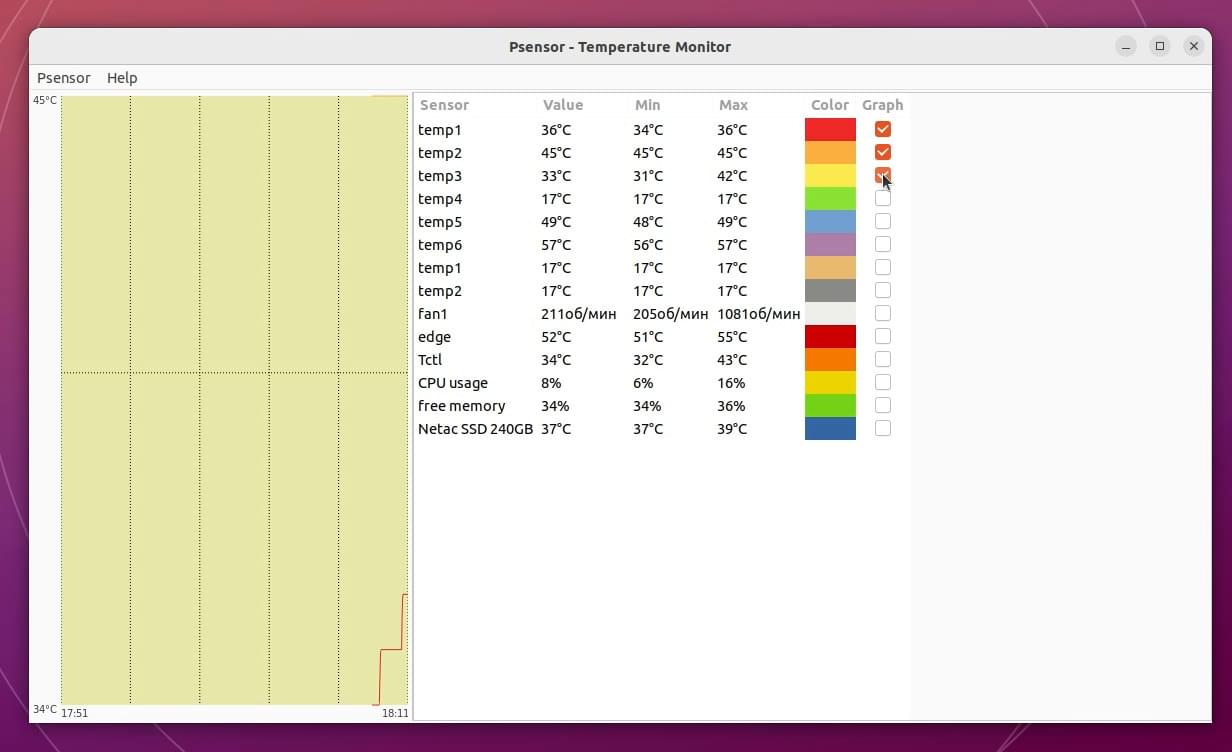Select the temp3 sensor name
The width and height of the screenshot is (1232, 752).
pos(440,176)
